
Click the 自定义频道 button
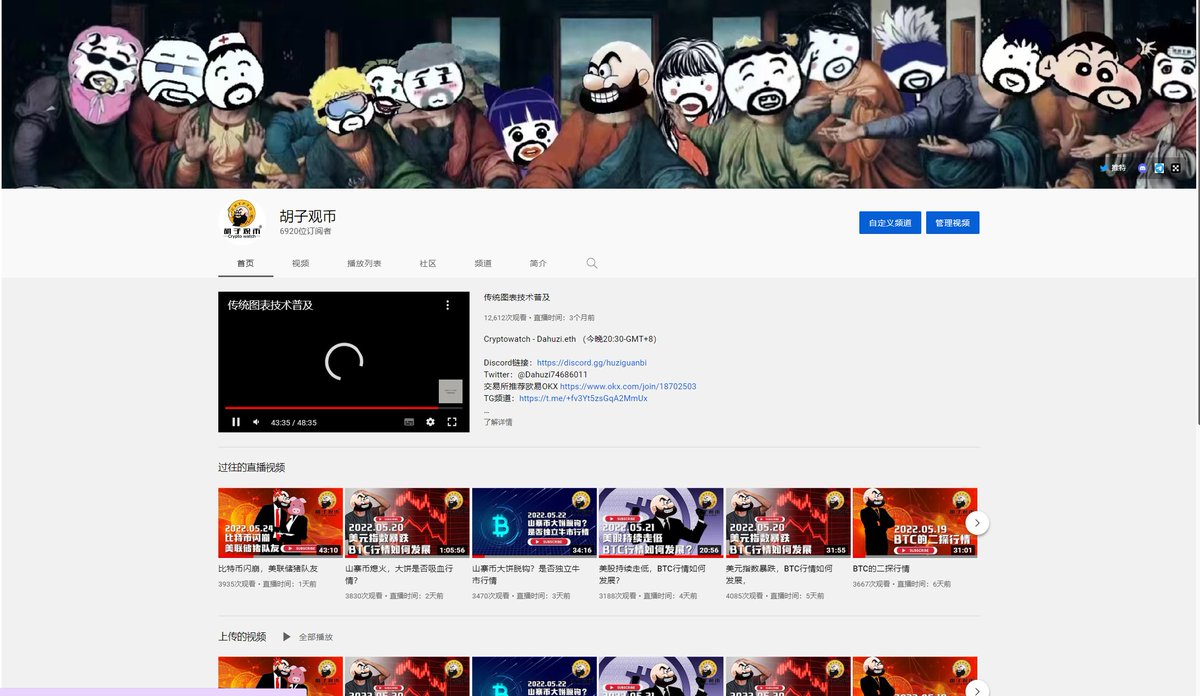click(890, 223)
